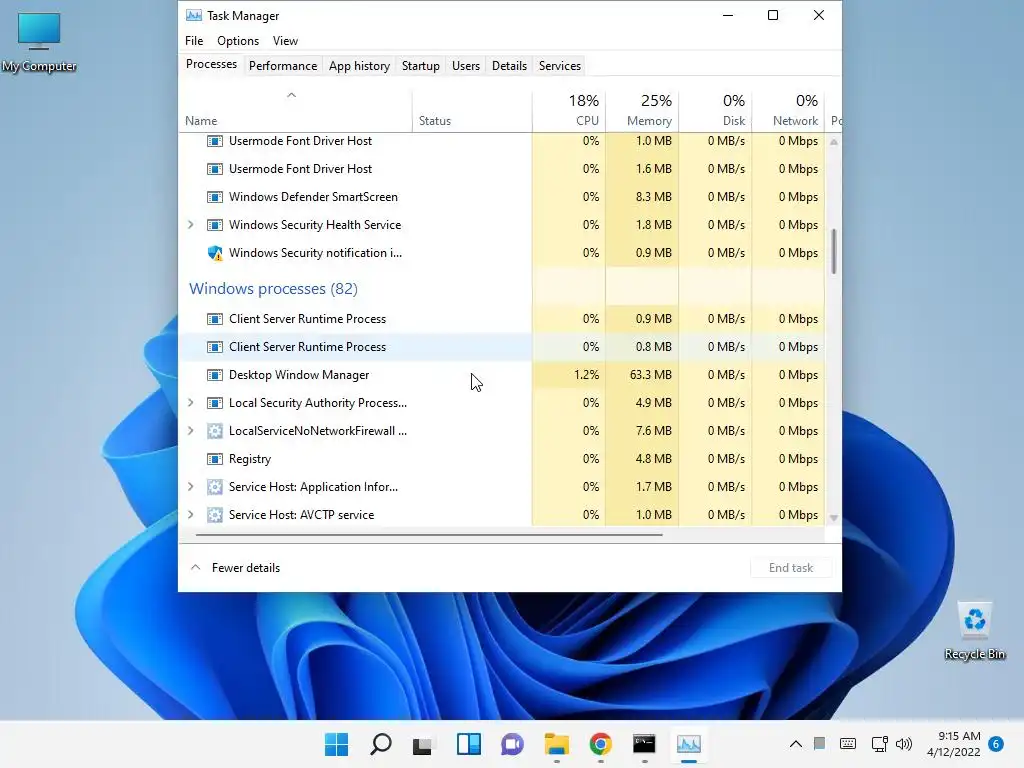Viewport: 1024px width, 768px height.
Task: Click the End task button
Action: click(x=791, y=568)
